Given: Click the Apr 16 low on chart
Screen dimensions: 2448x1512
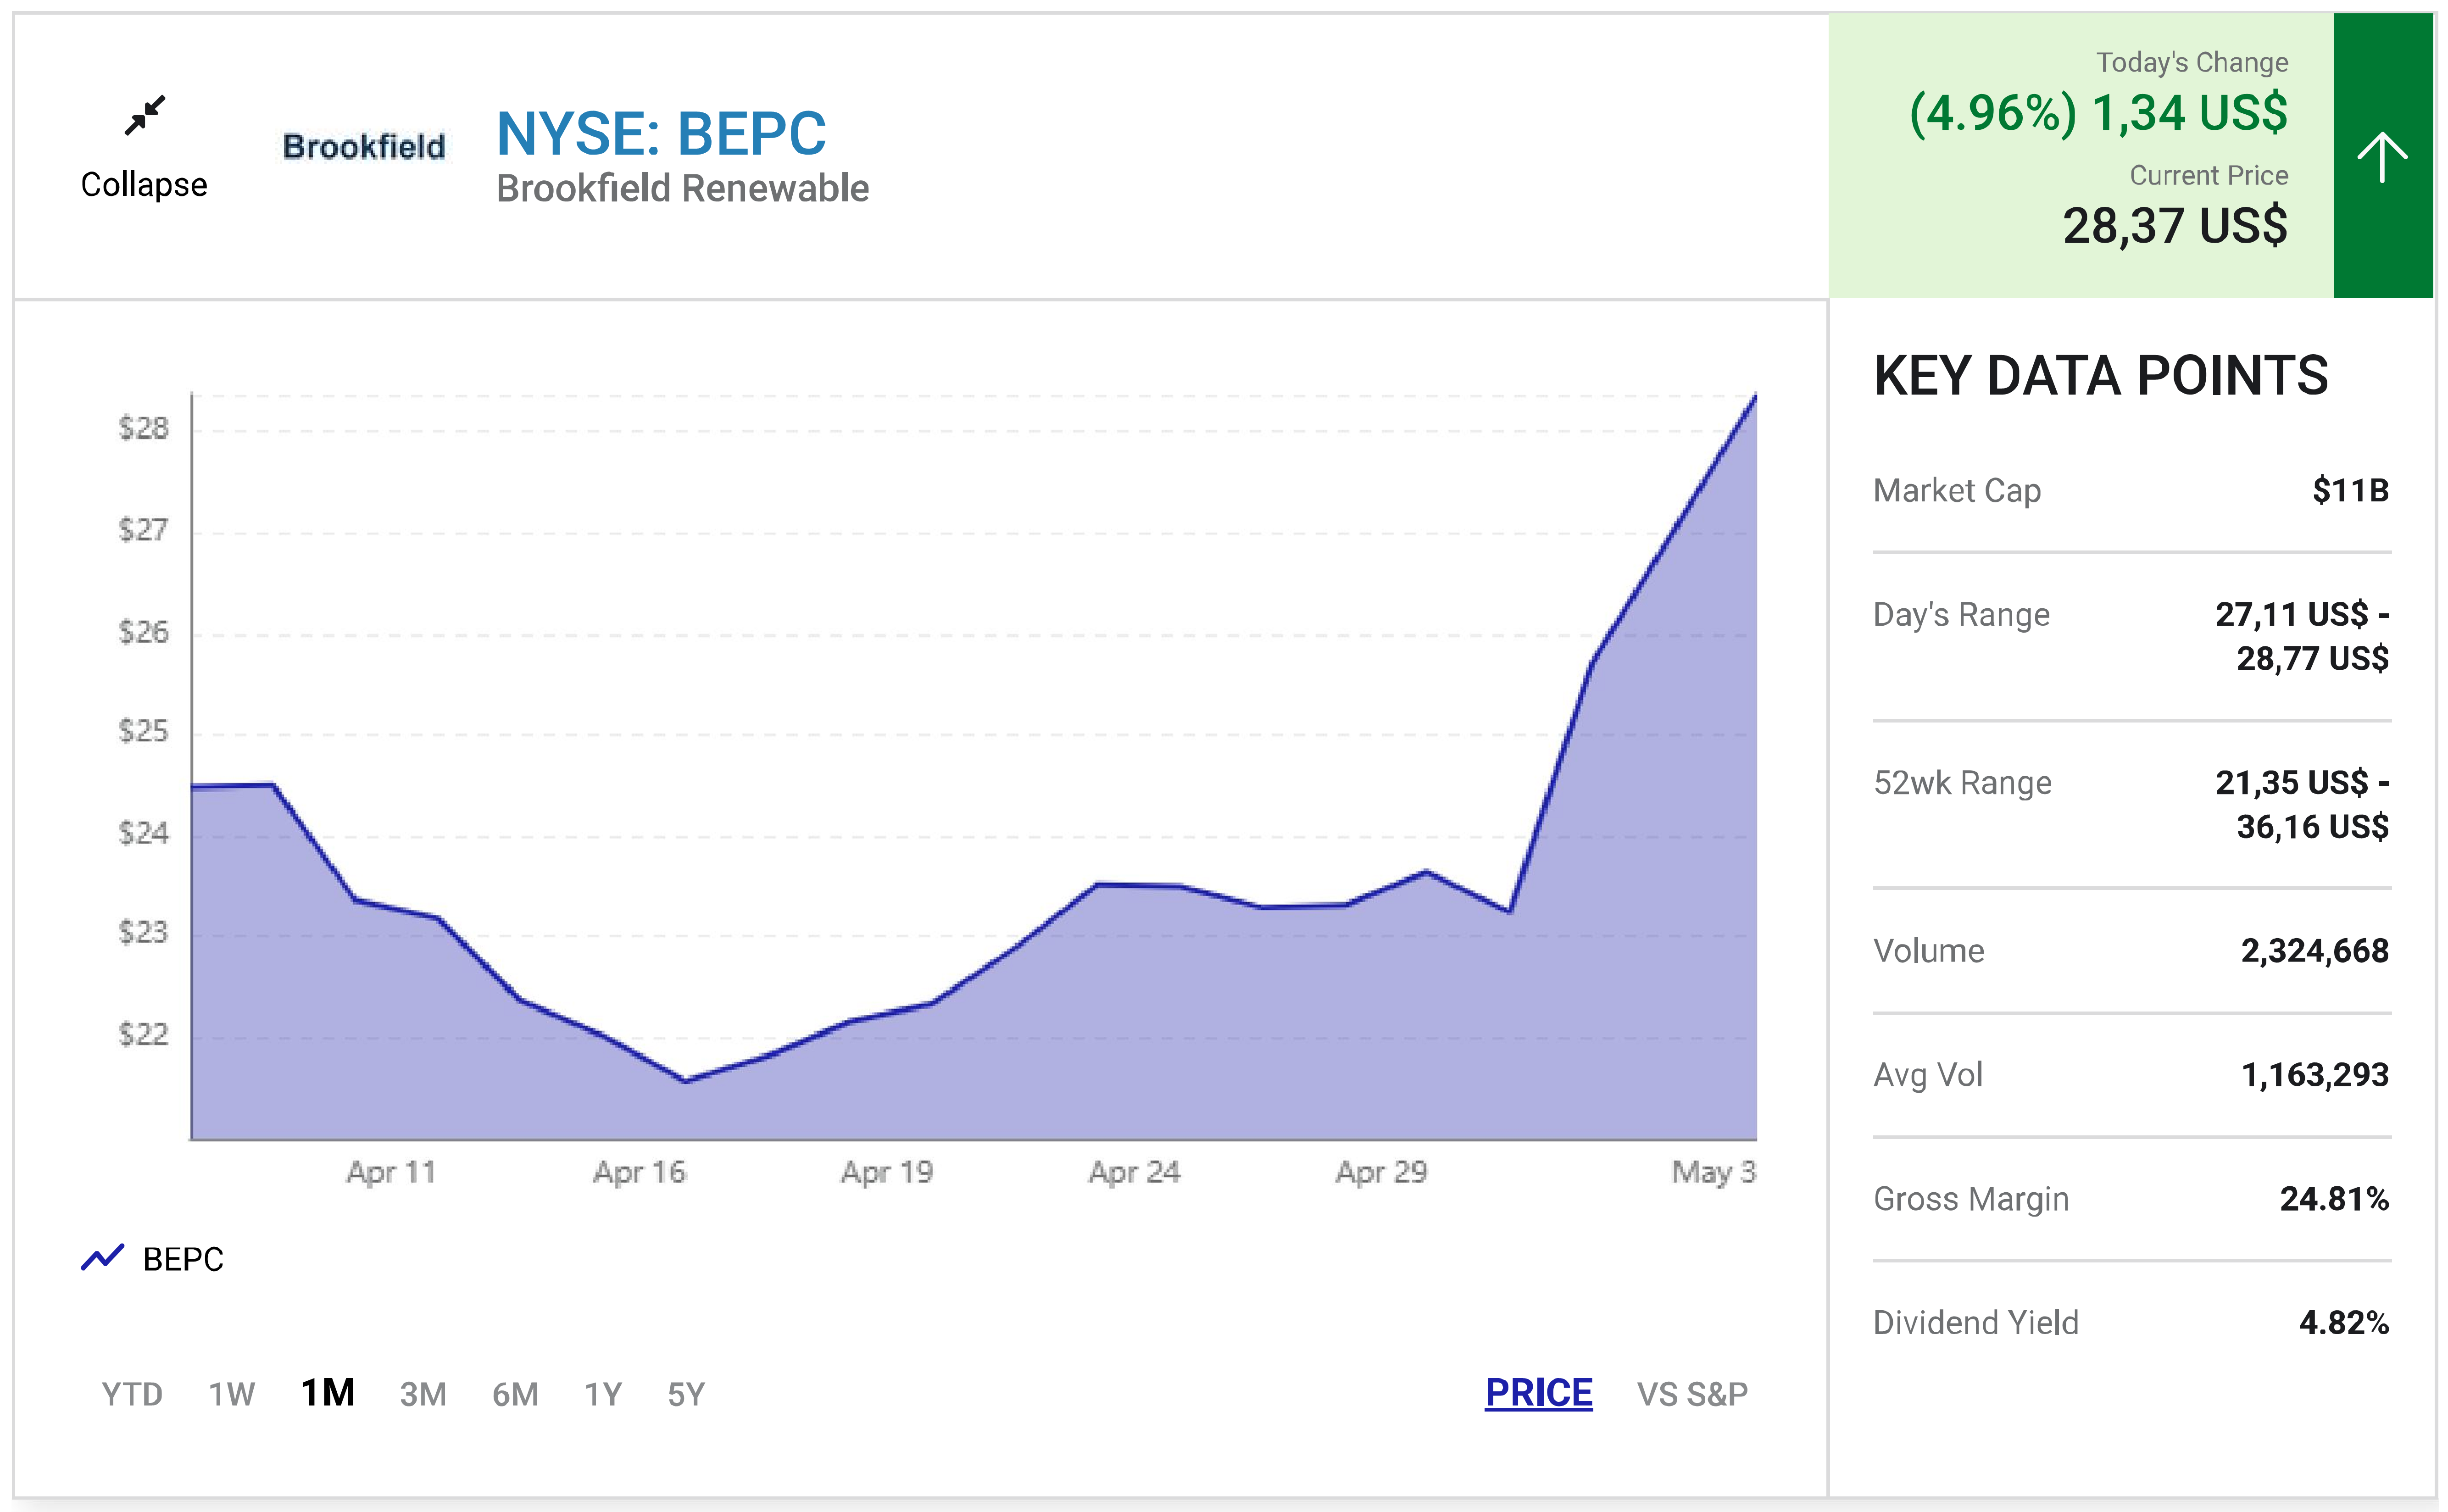Looking at the screenshot, I should click(686, 1081).
